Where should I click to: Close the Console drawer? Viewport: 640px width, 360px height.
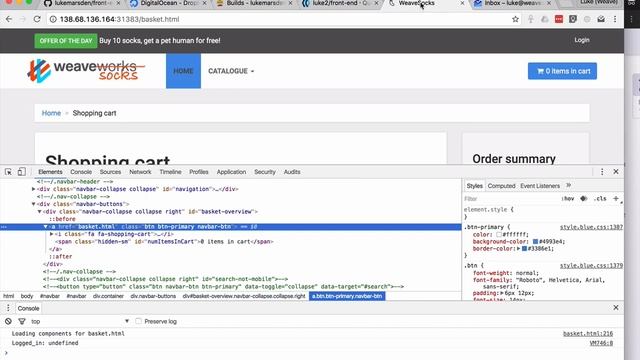pos(616,308)
